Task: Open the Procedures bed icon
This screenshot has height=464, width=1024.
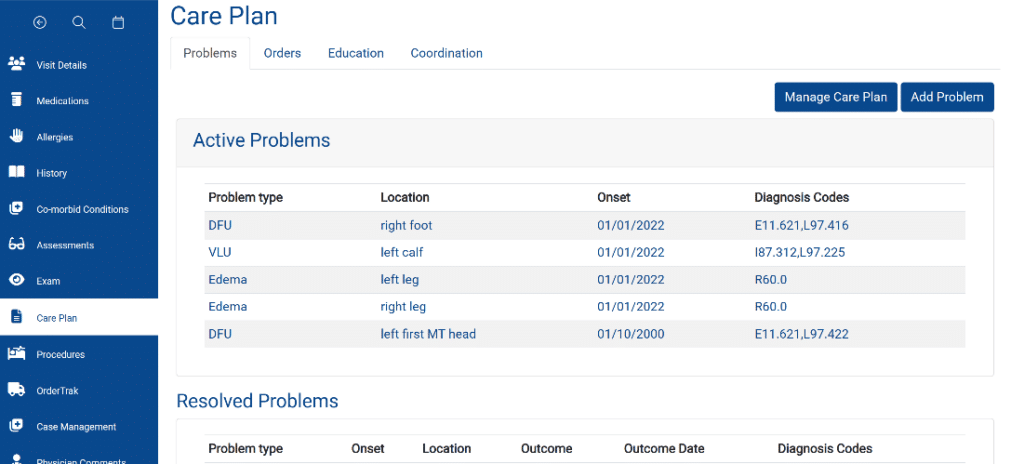Action: click(x=16, y=354)
